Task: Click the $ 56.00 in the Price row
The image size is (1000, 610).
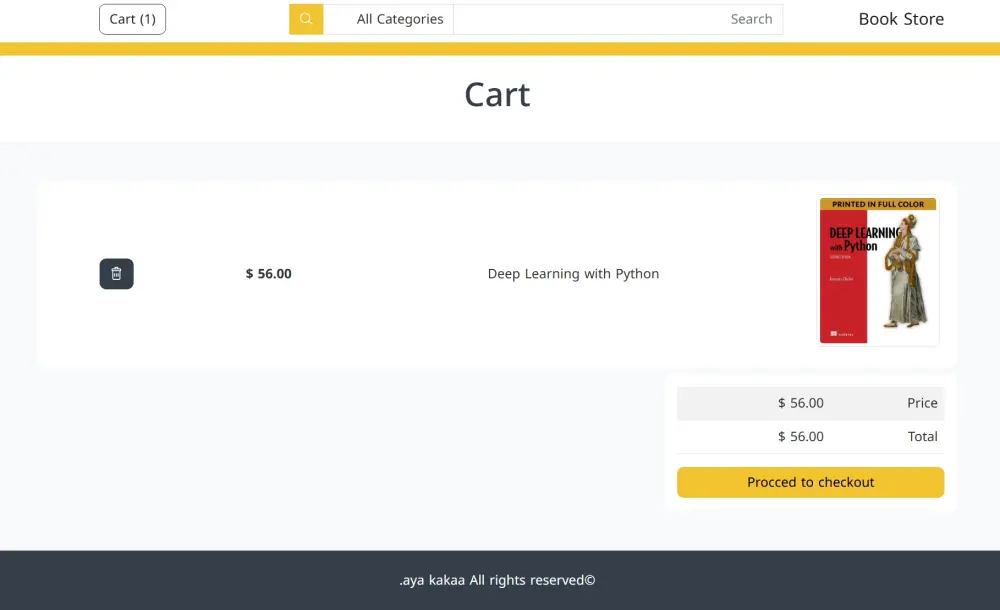Action: pyautogui.click(x=800, y=403)
